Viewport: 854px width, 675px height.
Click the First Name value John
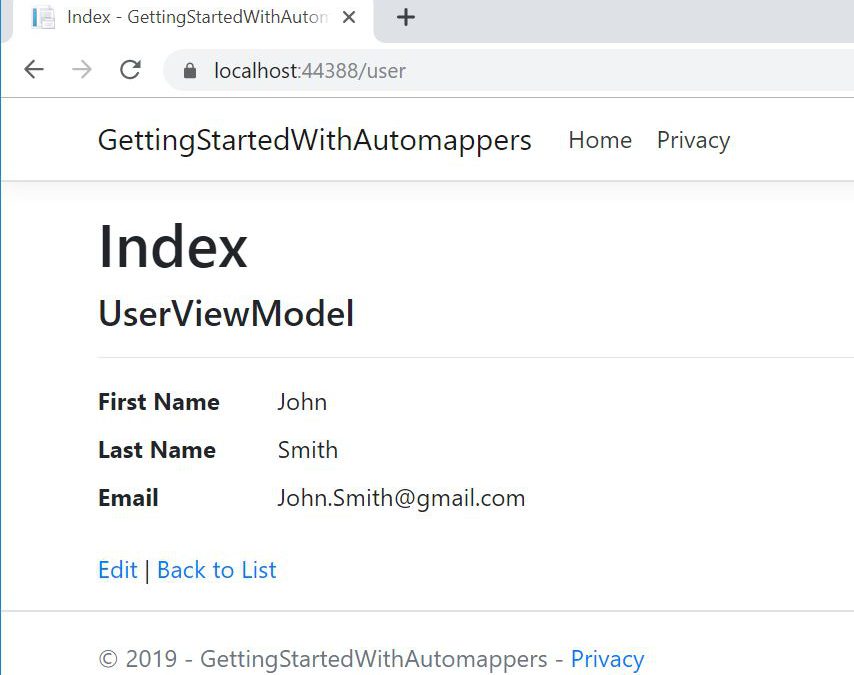click(302, 402)
